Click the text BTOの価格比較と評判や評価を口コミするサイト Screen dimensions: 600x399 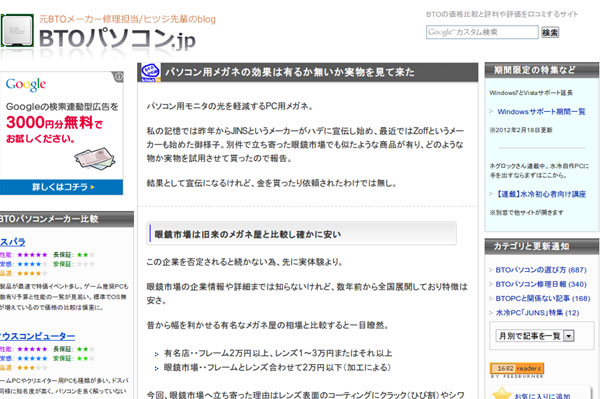click(502, 14)
